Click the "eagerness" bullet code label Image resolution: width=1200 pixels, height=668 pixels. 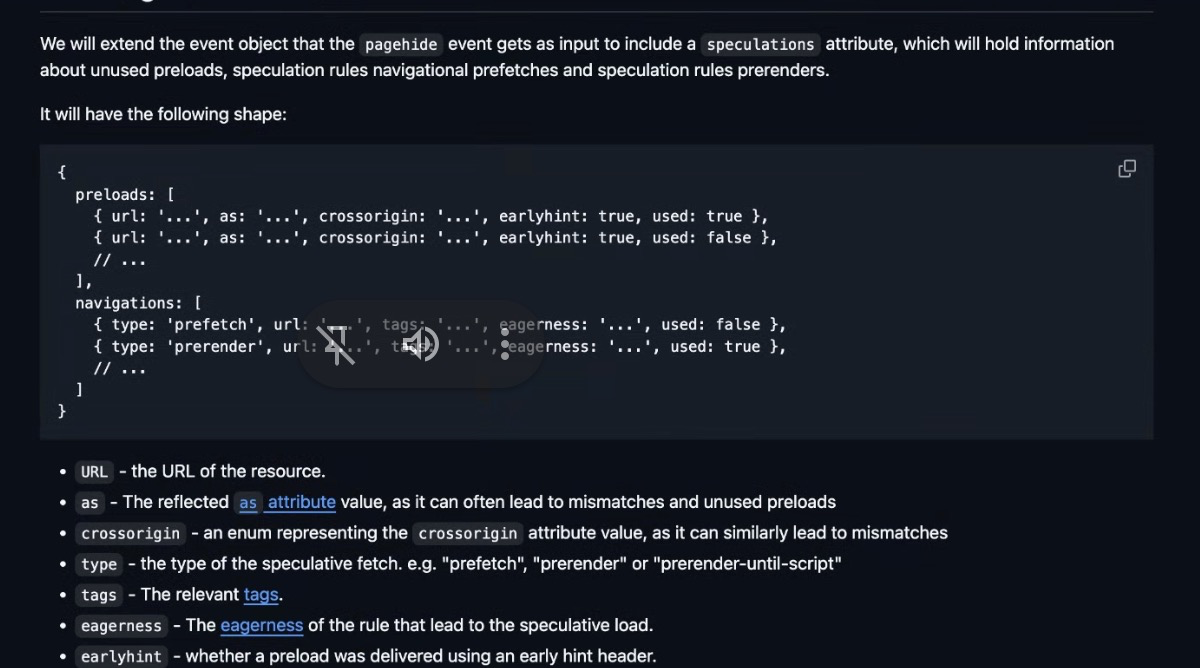coord(121,627)
